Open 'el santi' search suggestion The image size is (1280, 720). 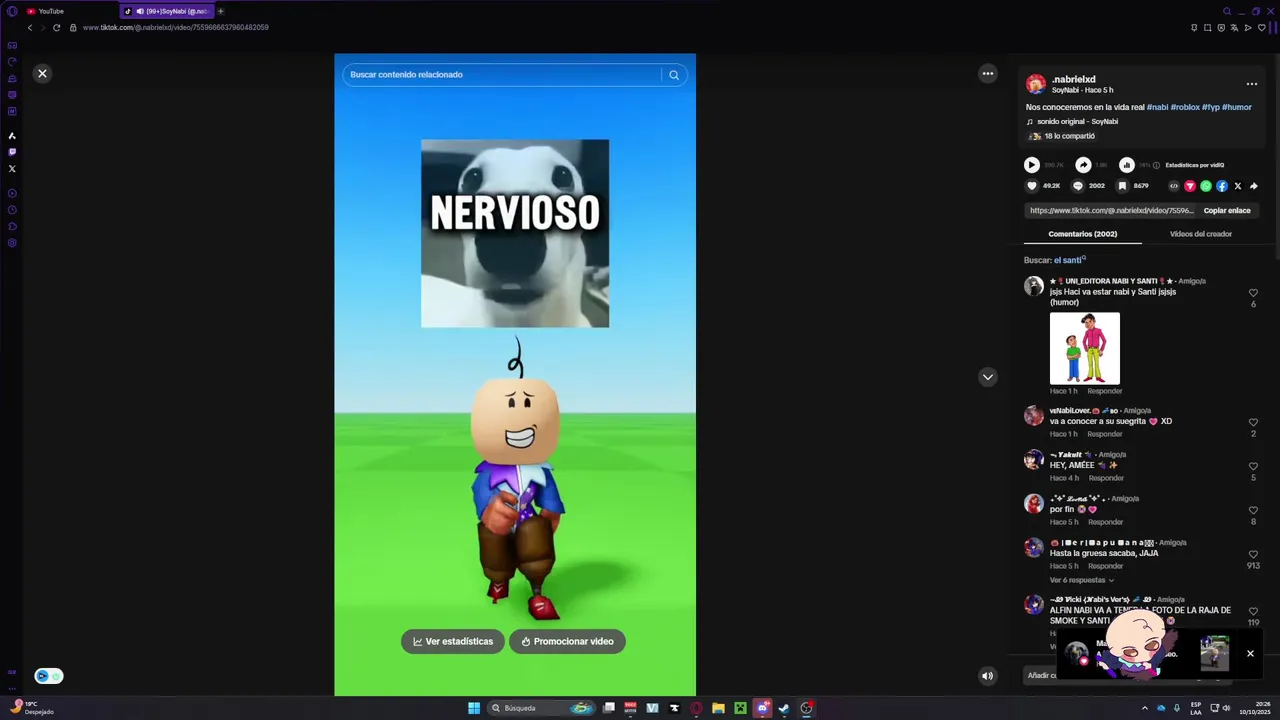(1069, 260)
